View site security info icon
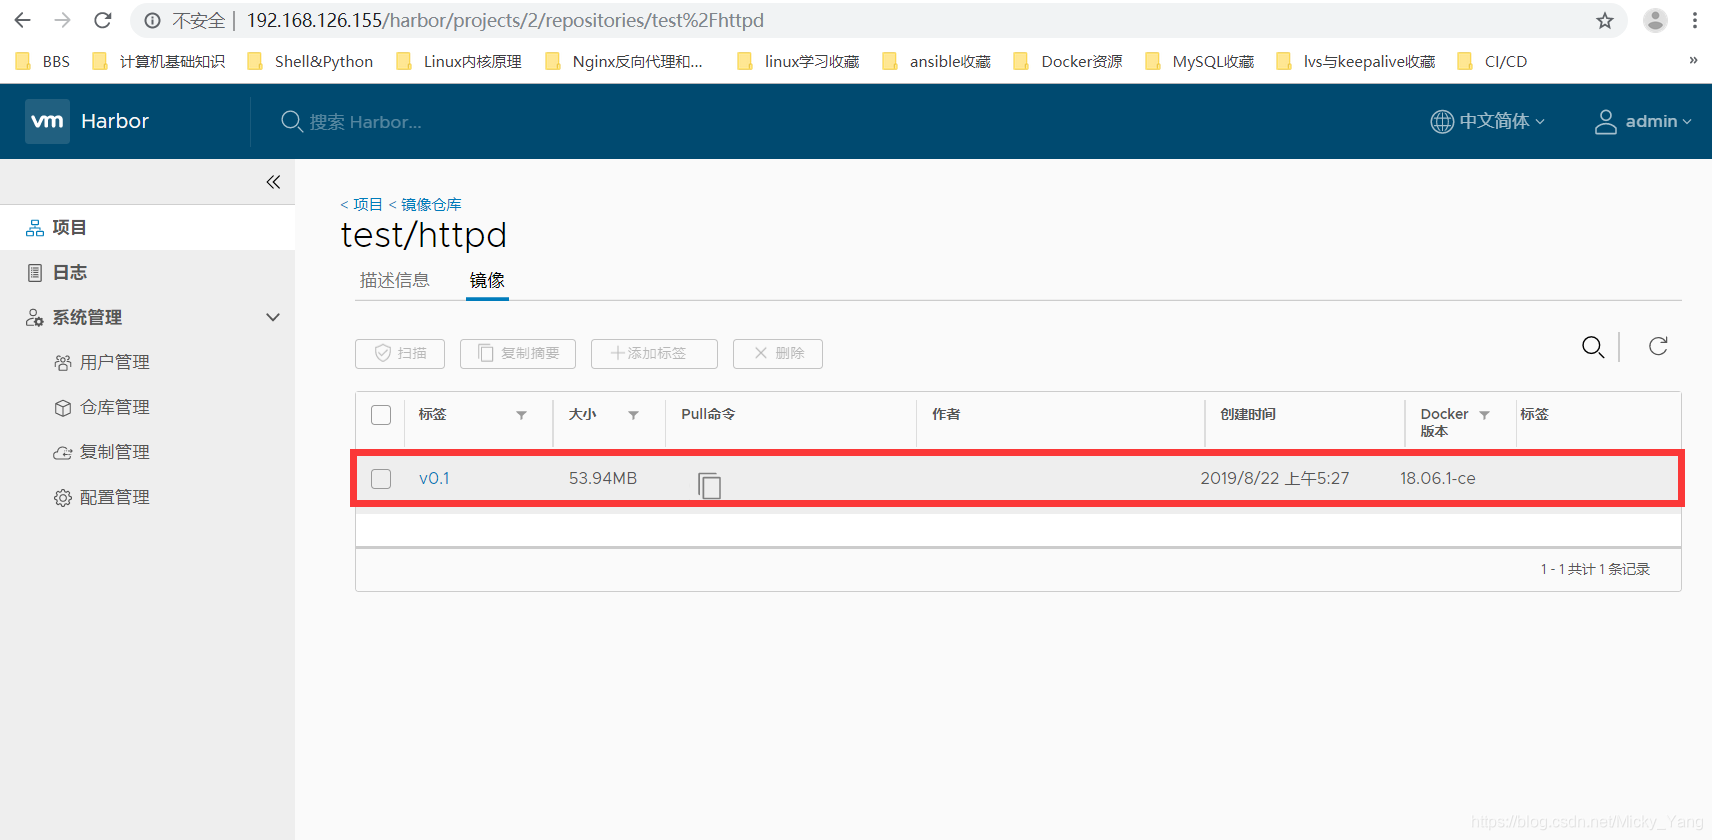Screen dimensions: 1712x840 click(152, 21)
